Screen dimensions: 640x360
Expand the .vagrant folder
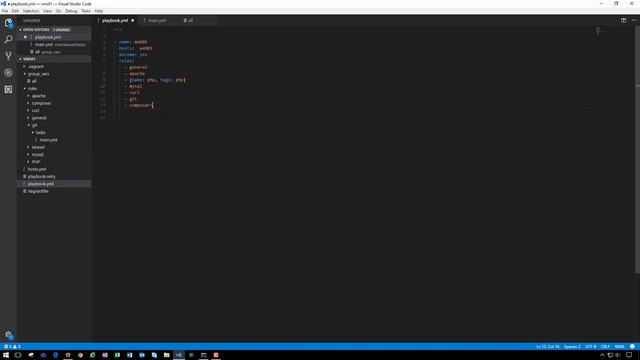point(24,67)
